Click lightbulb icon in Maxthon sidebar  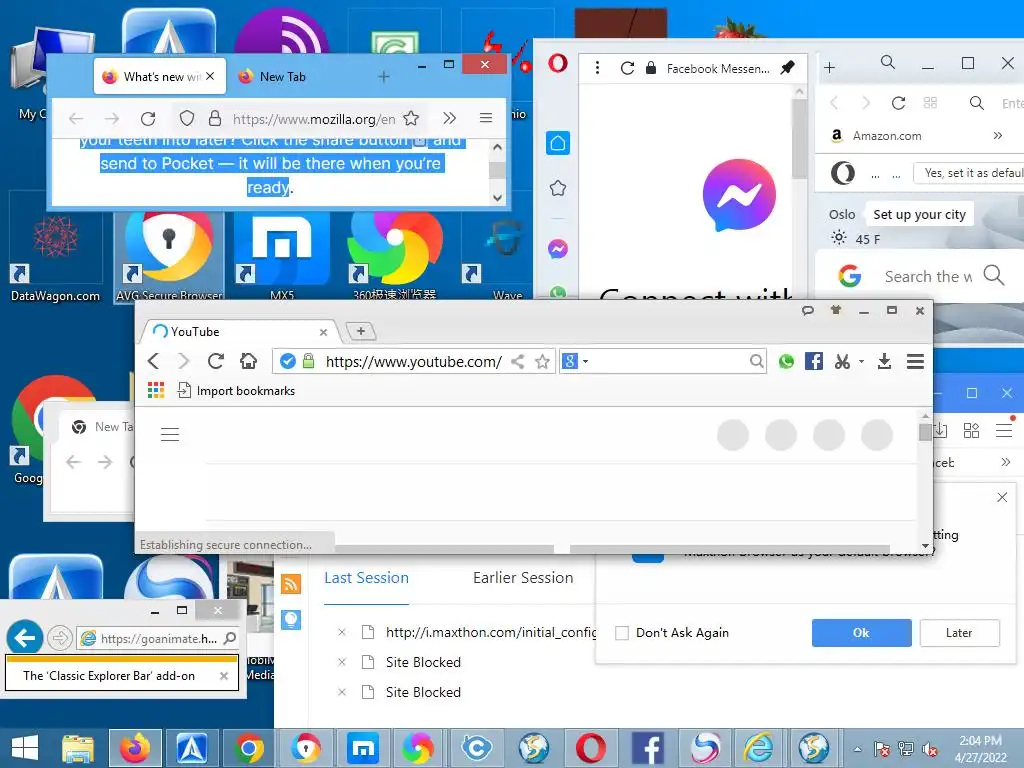[x=291, y=619]
